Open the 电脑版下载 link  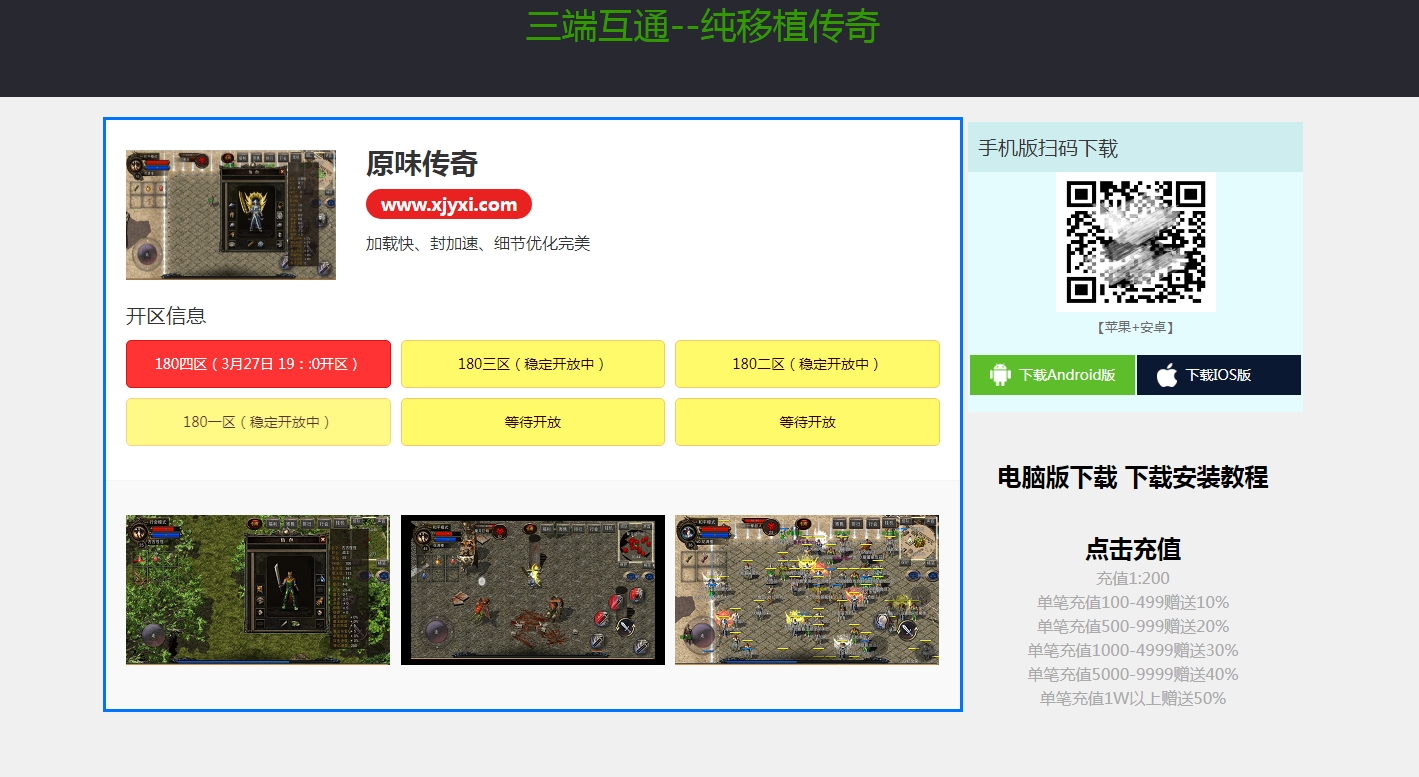pyautogui.click(x=1057, y=478)
